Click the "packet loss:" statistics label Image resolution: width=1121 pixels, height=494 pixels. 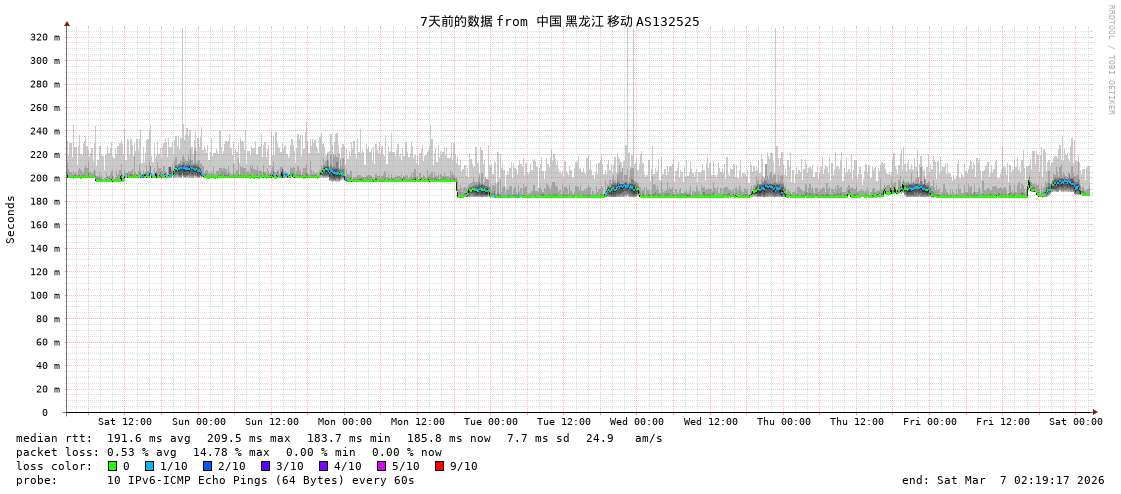[57, 452]
